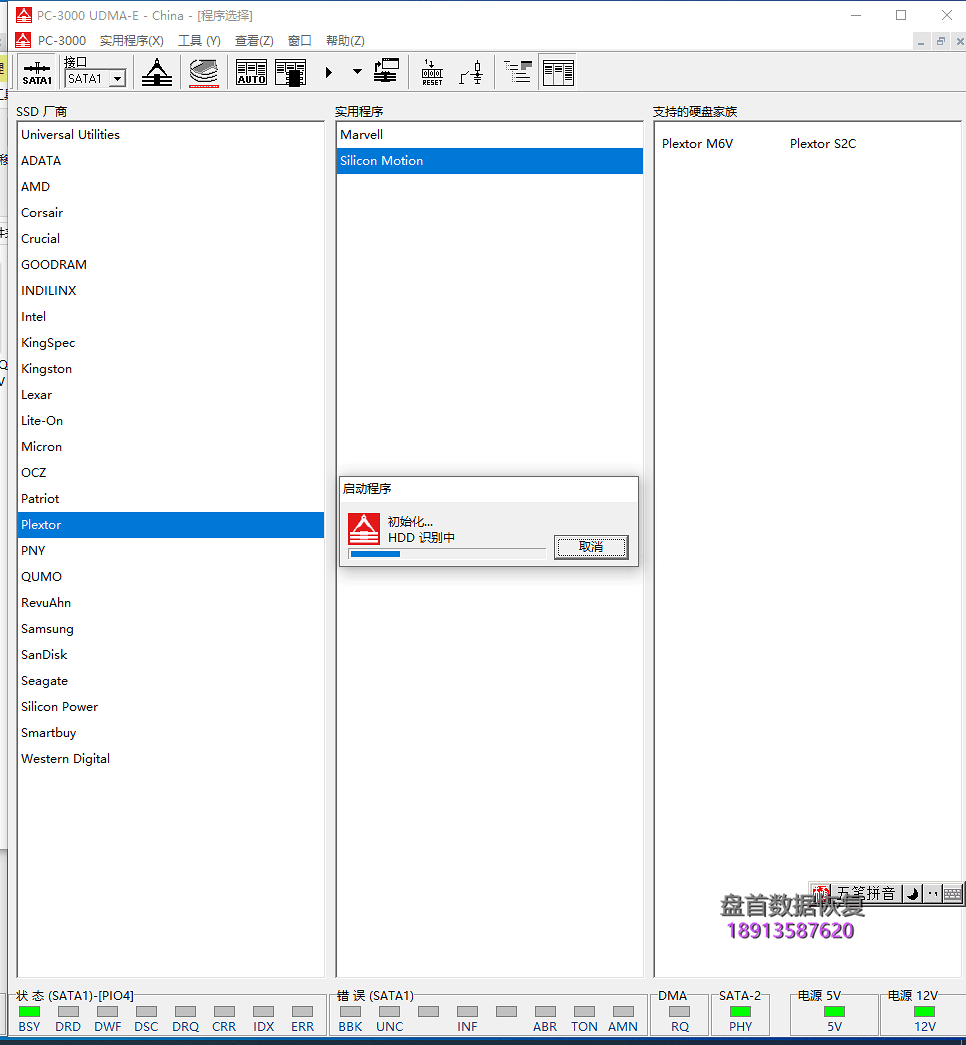Select ADATA vendor
Viewport: 966px width, 1045px height.
tap(171, 161)
